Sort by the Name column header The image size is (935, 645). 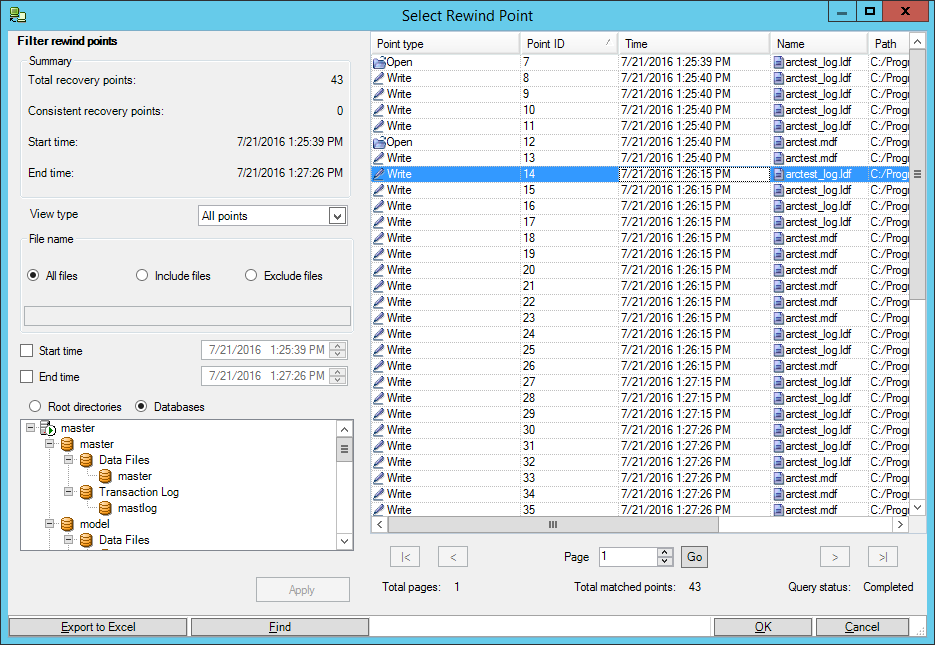click(819, 44)
